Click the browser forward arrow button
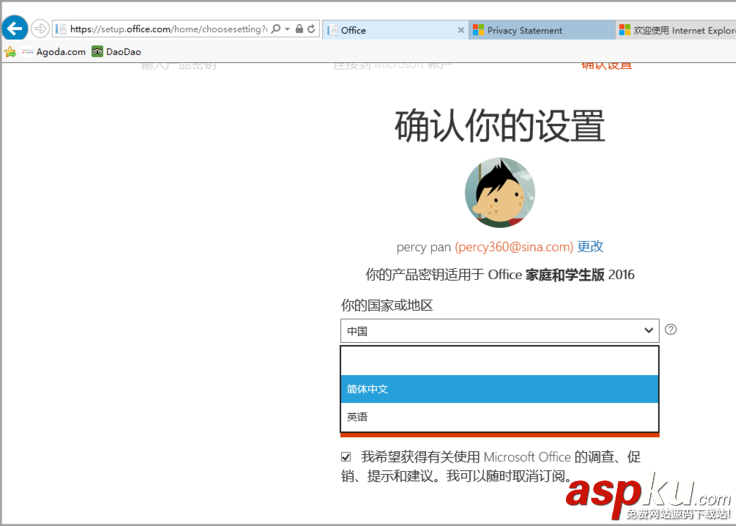 [x=40, y=29]
